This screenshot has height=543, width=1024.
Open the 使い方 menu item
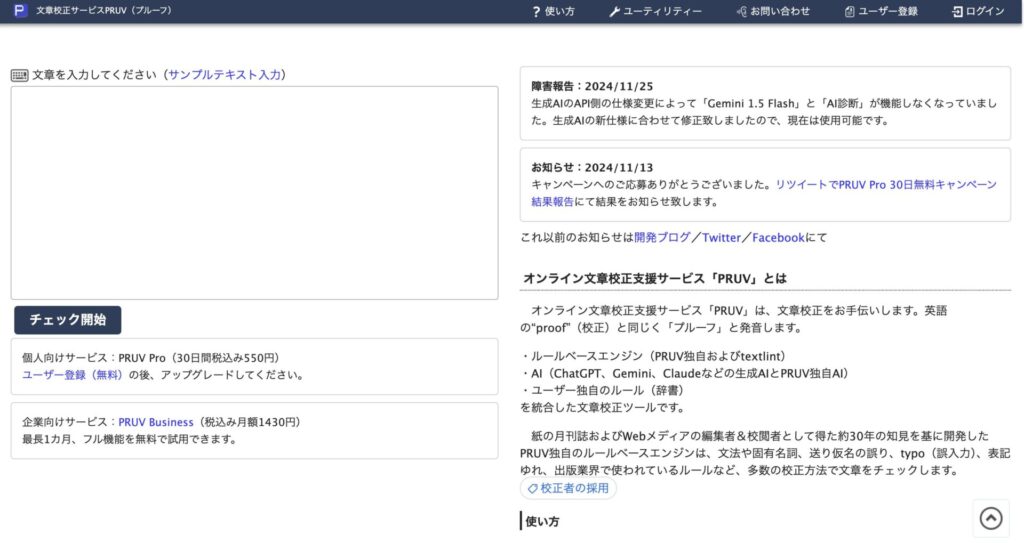tap(553, 12)
